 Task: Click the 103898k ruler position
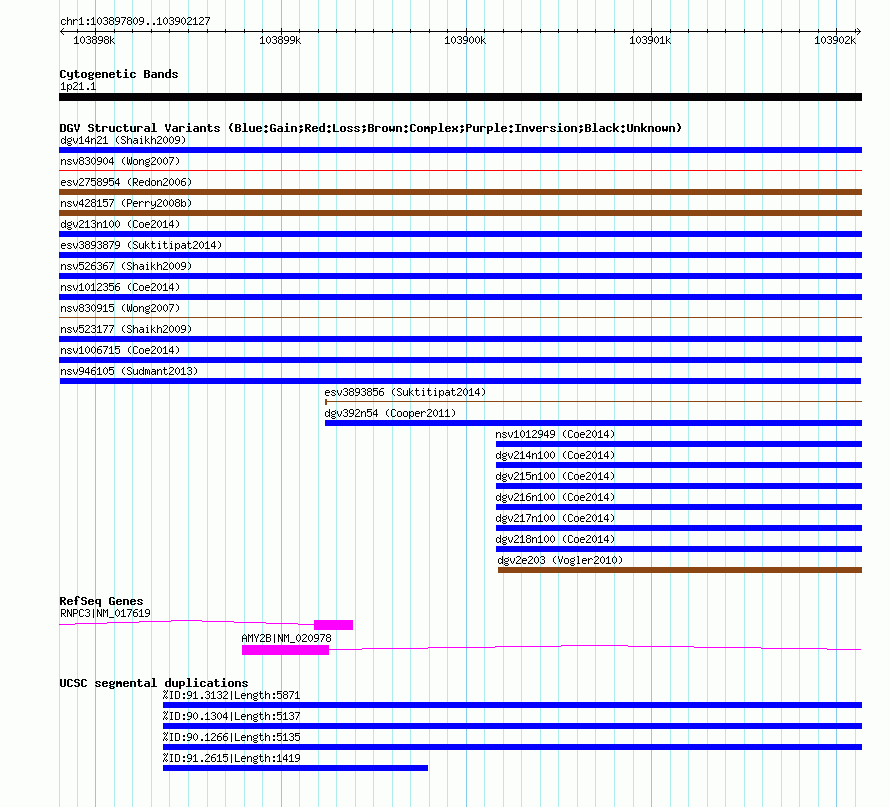(x=94, y=40)
